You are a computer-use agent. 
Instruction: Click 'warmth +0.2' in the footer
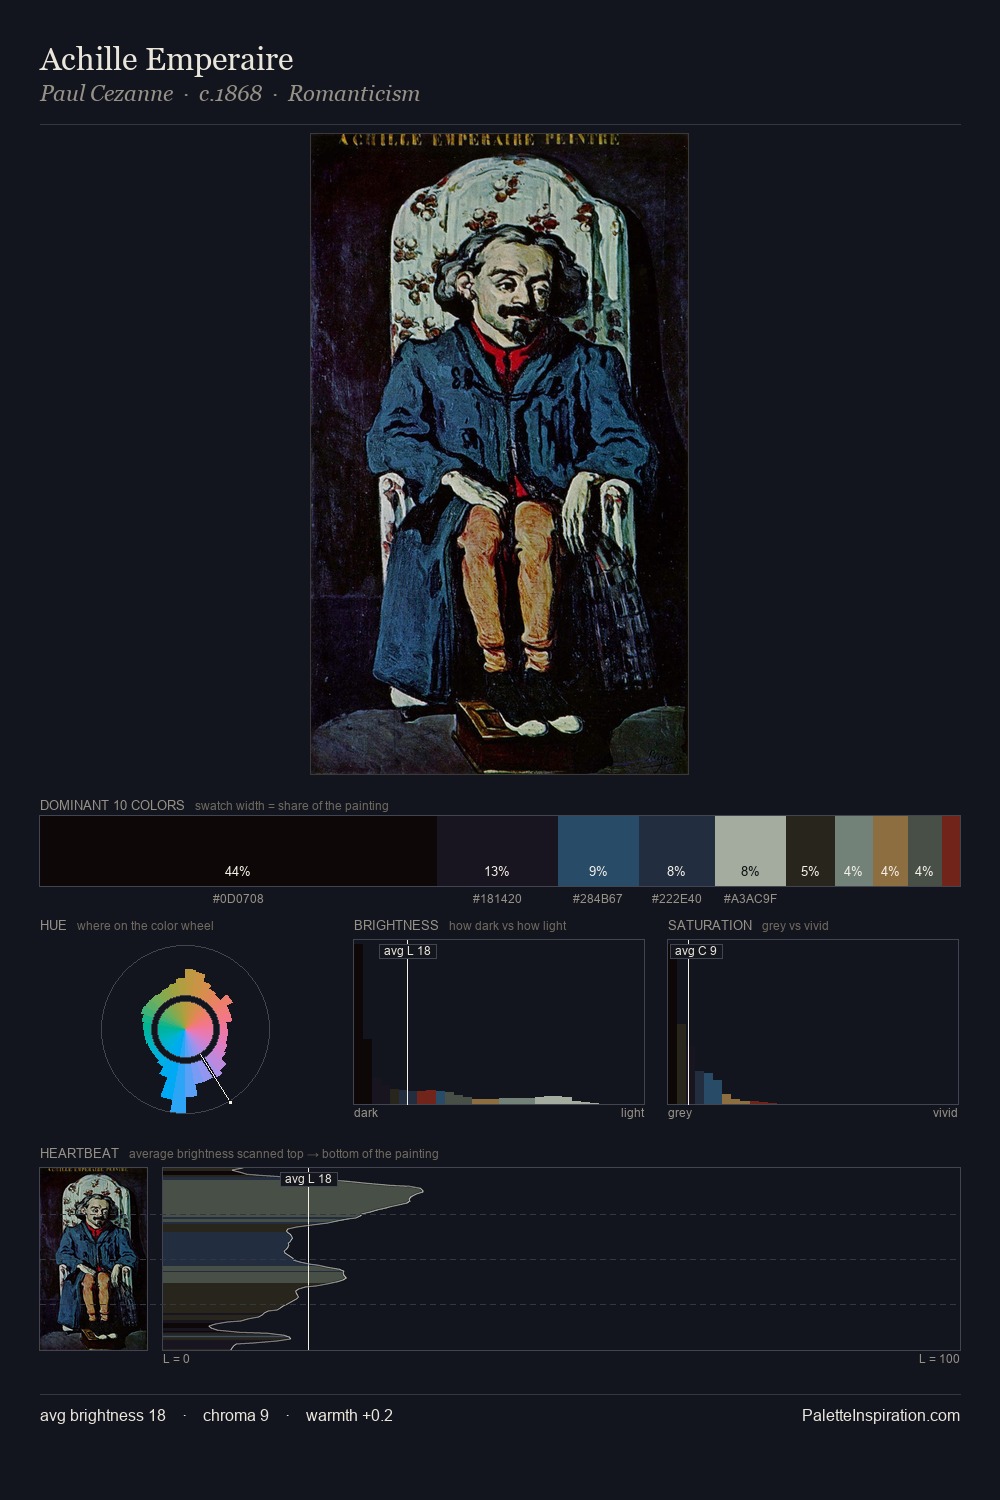click(349, 1415)
